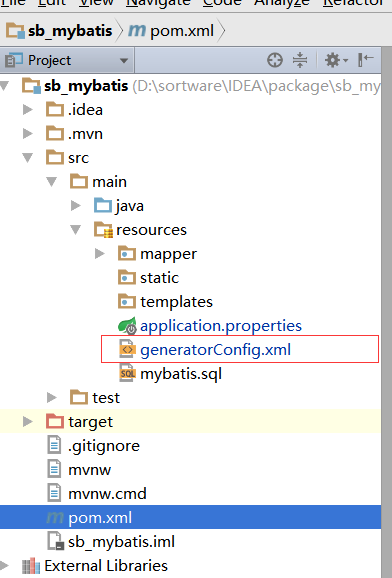Open the Code menu
The width and height of the screenshot is (392, 578).
(x=222, y=3)
